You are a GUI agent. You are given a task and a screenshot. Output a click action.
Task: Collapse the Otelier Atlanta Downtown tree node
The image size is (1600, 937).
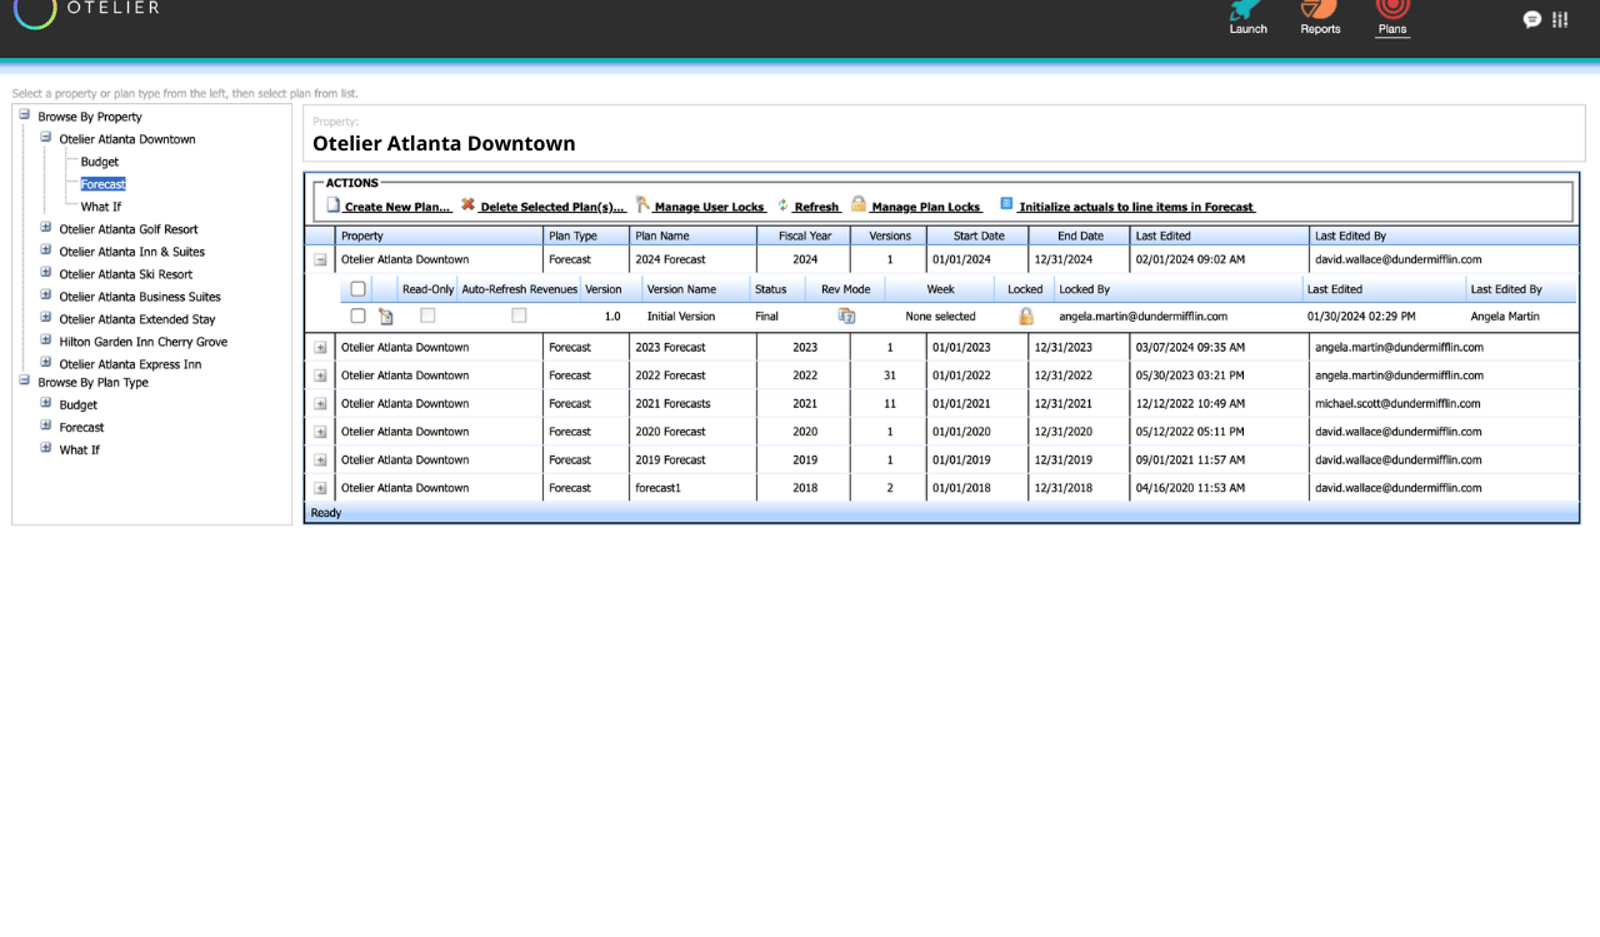coord(45,137)
